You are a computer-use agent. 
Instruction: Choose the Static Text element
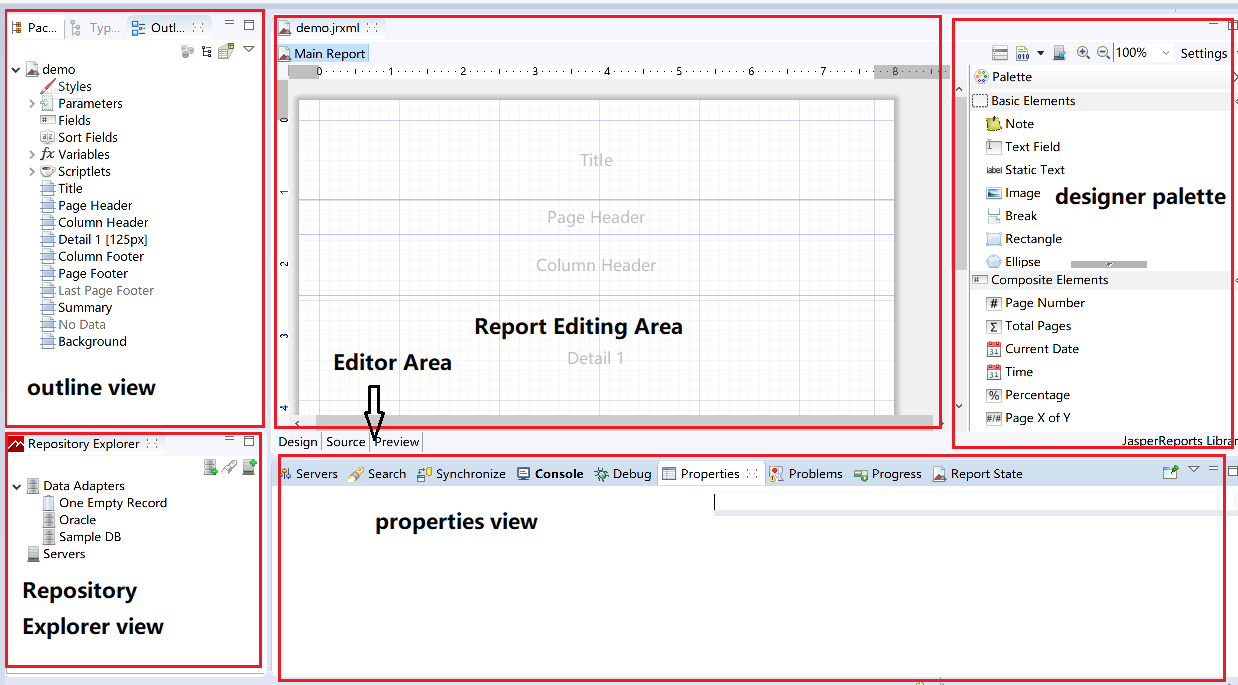tap(1025, 170)
